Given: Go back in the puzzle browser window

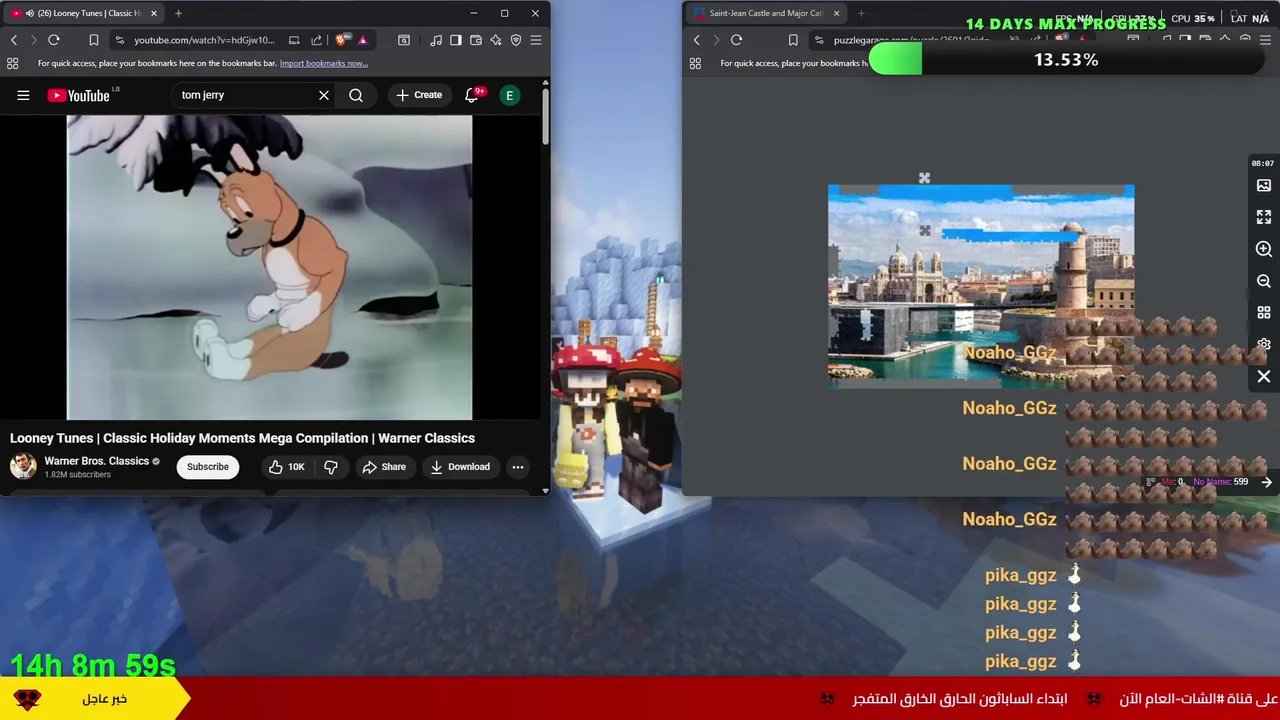Looking at the screenshot, I should (x=697, y=40).
